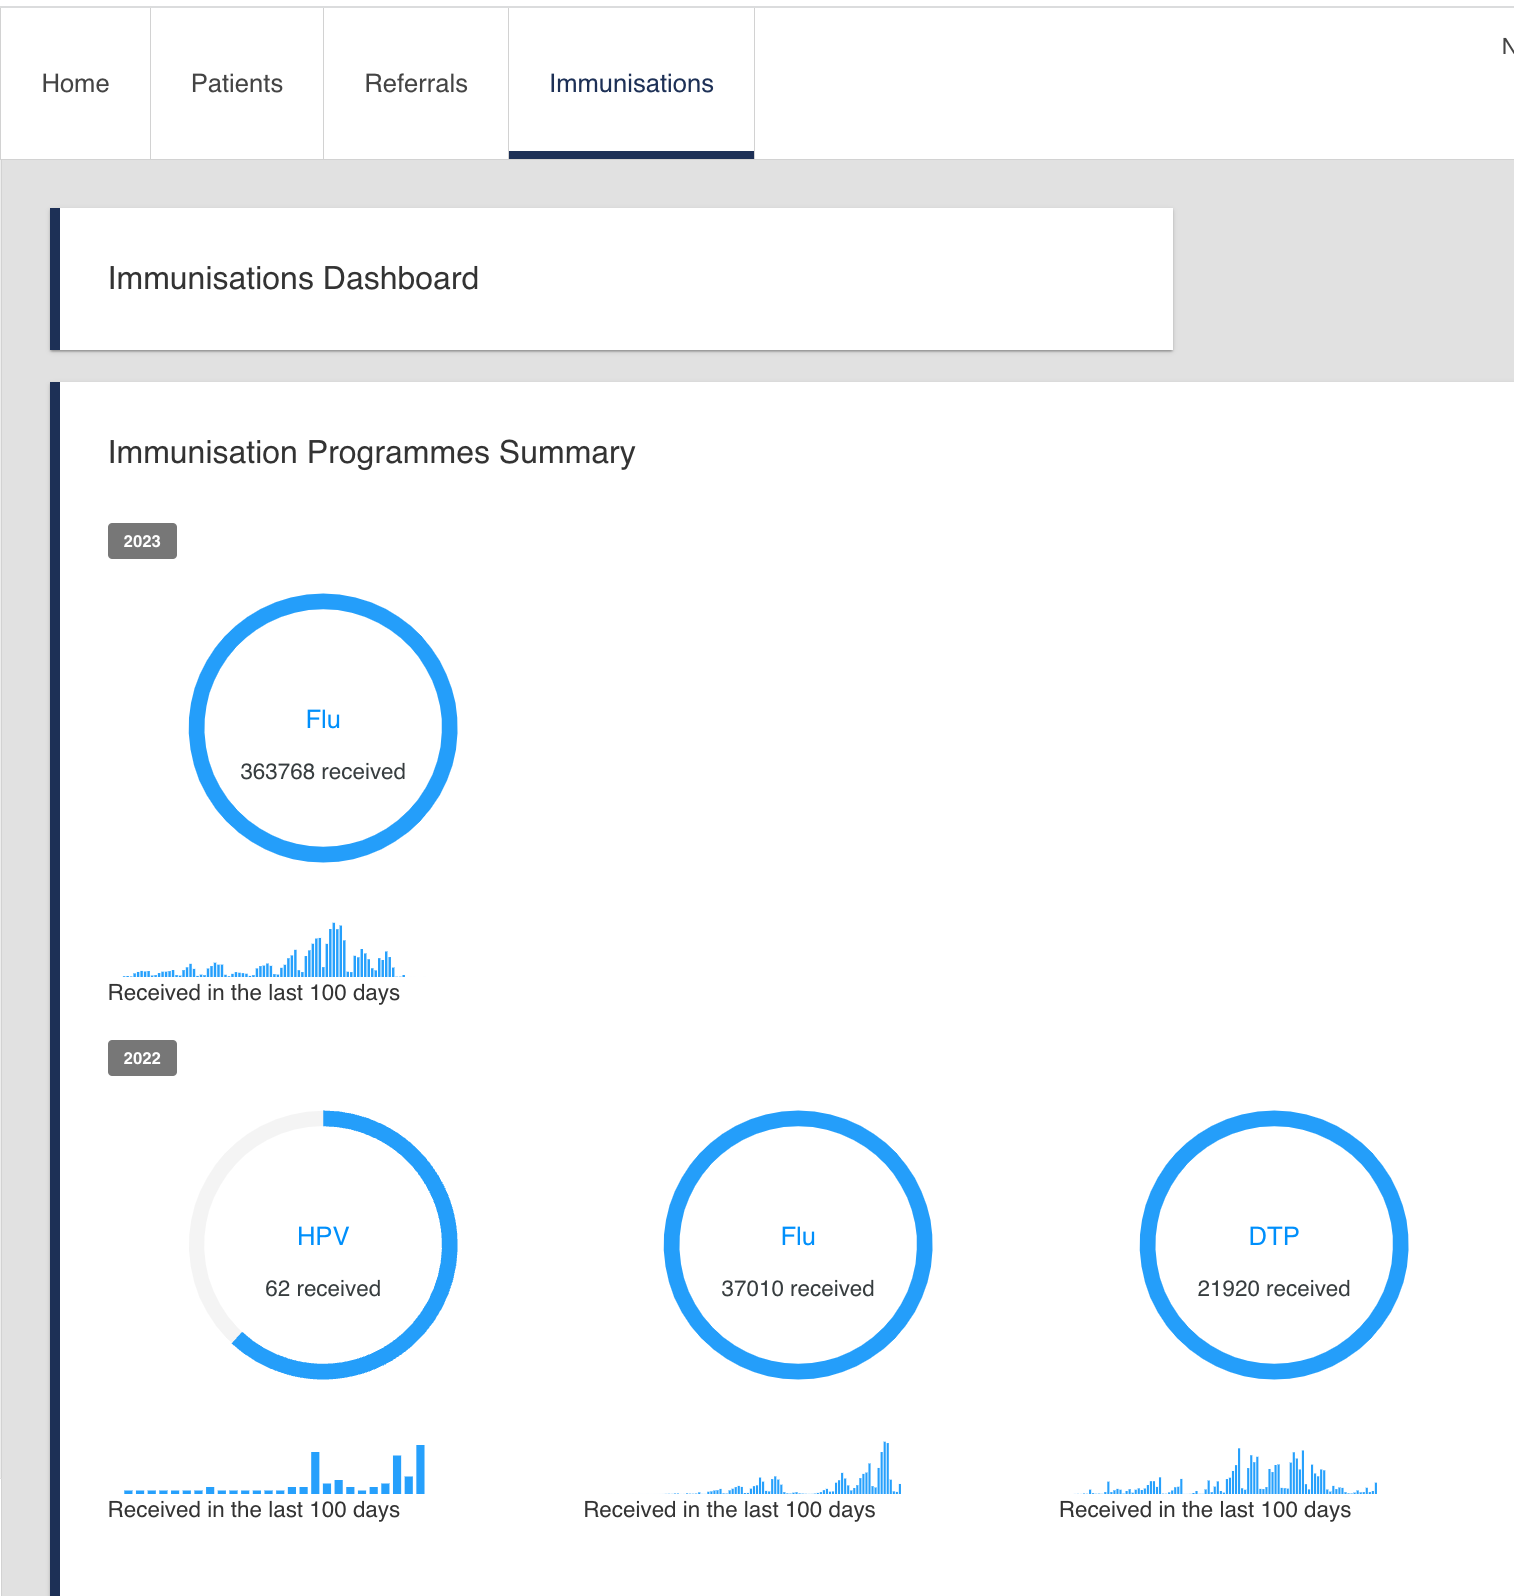This screenshot has height=1596, width=1514.
Task: Click the 2023 Flu sparkline bar chart
Action: (x=264, y=955)
